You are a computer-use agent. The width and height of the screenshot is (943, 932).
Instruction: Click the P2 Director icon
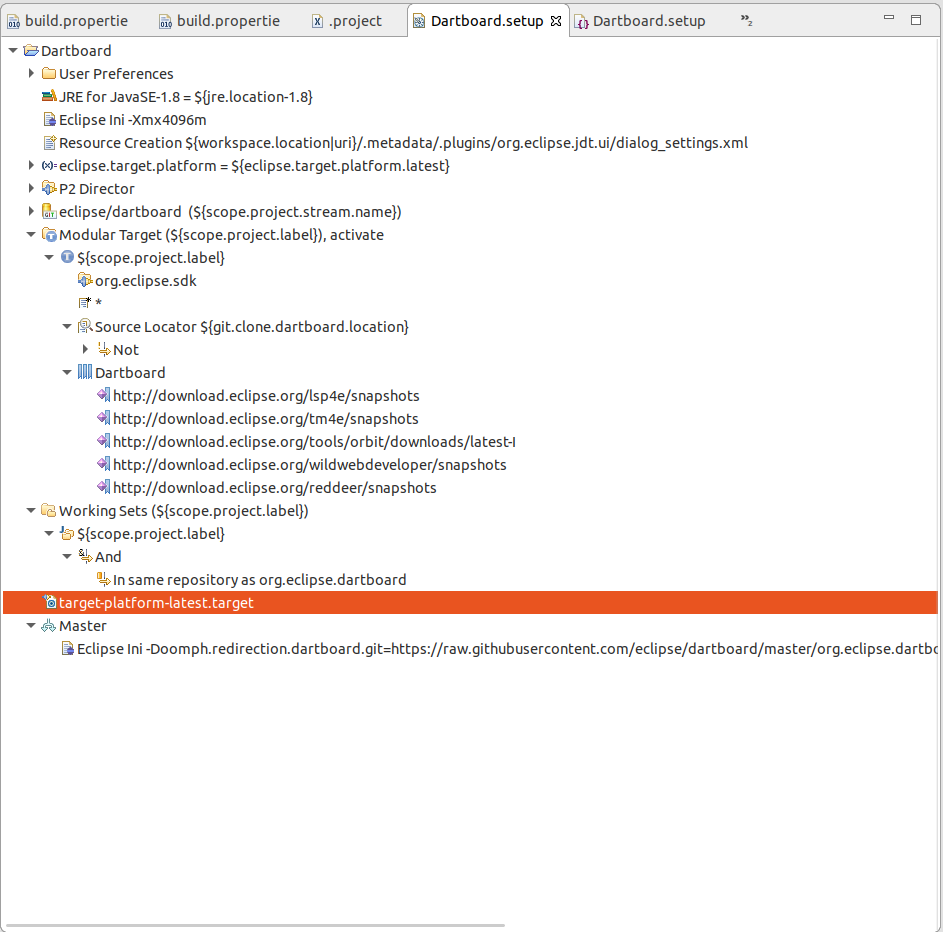(x=49, y=188)
